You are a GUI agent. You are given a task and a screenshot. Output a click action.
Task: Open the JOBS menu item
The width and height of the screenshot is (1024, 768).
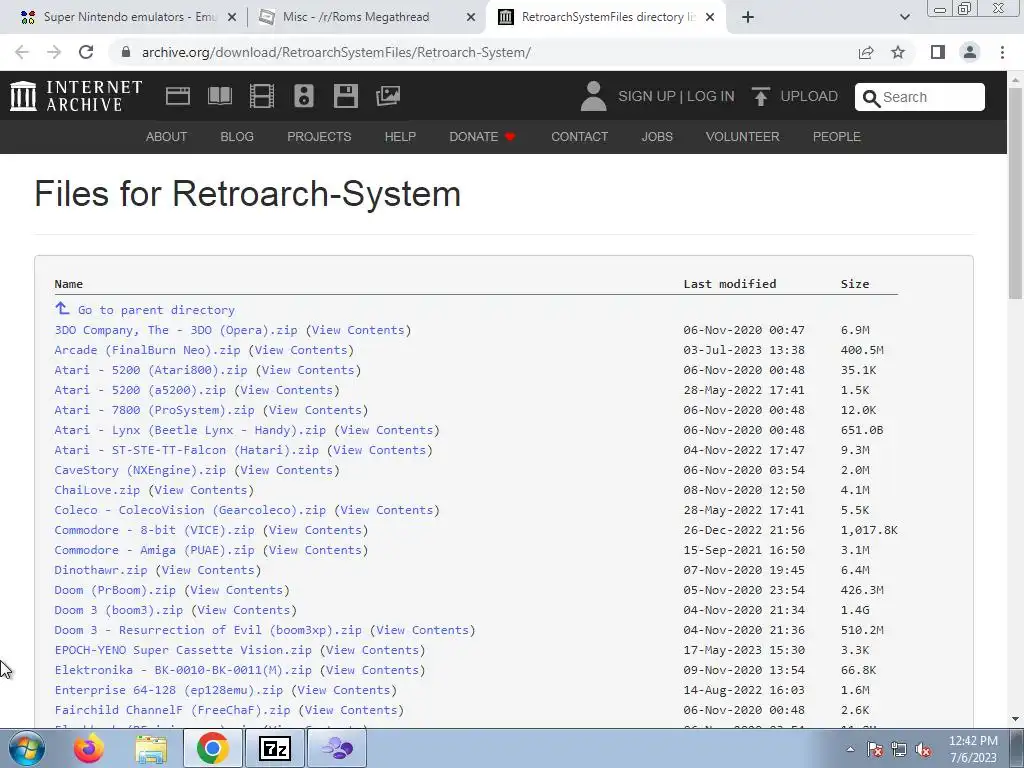tap(657, 136)
